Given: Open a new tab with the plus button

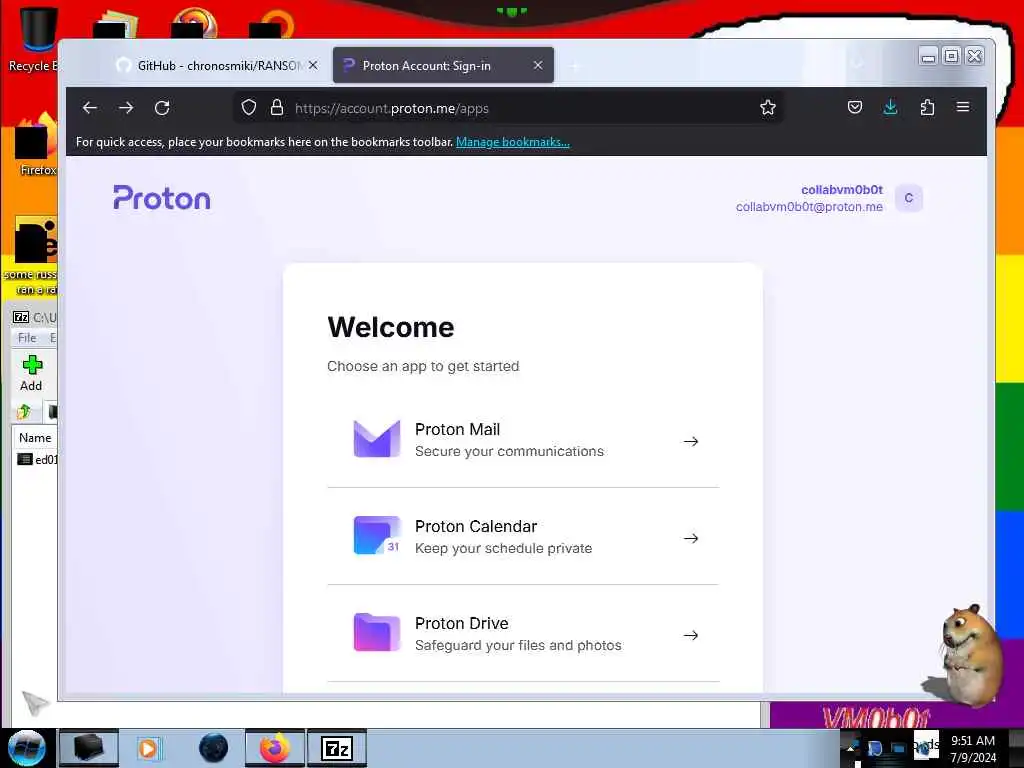Looking at the screenshot, I should click(575, 66).
